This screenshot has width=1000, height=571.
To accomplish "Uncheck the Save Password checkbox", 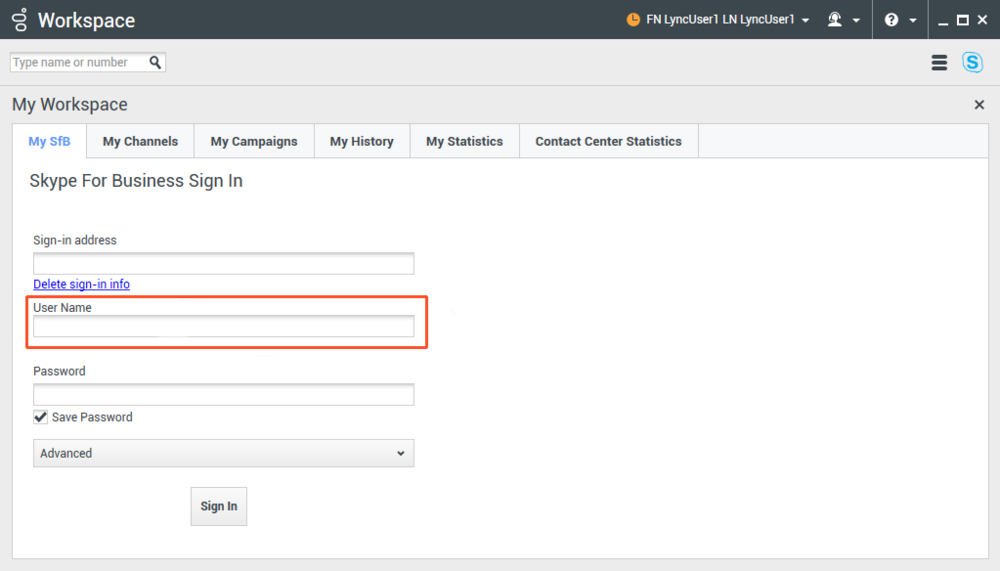I will point(40,417).
